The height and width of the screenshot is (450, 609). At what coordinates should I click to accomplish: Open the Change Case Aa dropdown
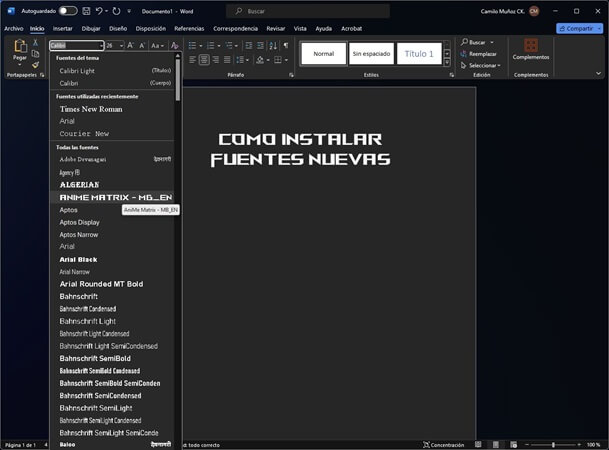pyautogui.click(x=157, y=46)
